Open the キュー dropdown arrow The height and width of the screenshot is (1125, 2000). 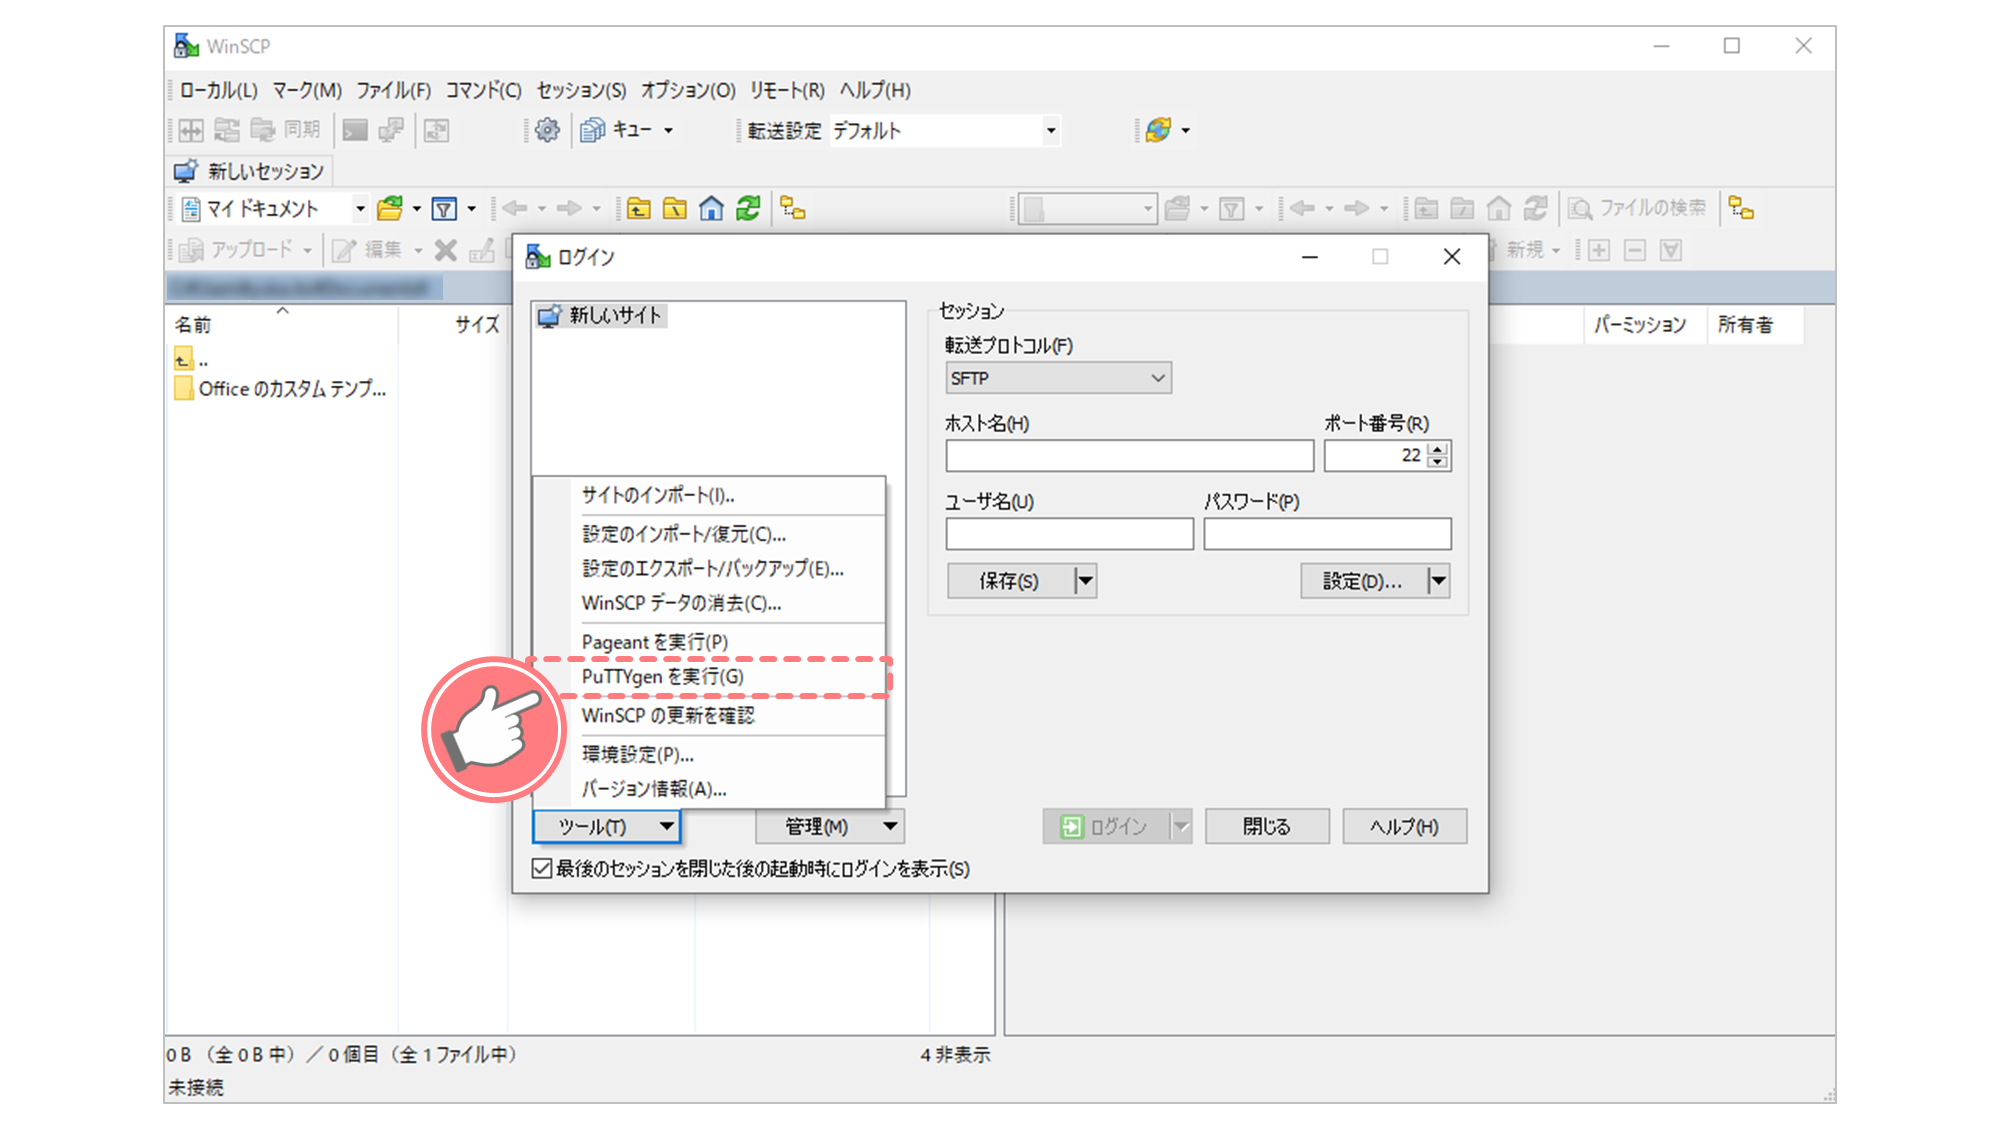669,130
